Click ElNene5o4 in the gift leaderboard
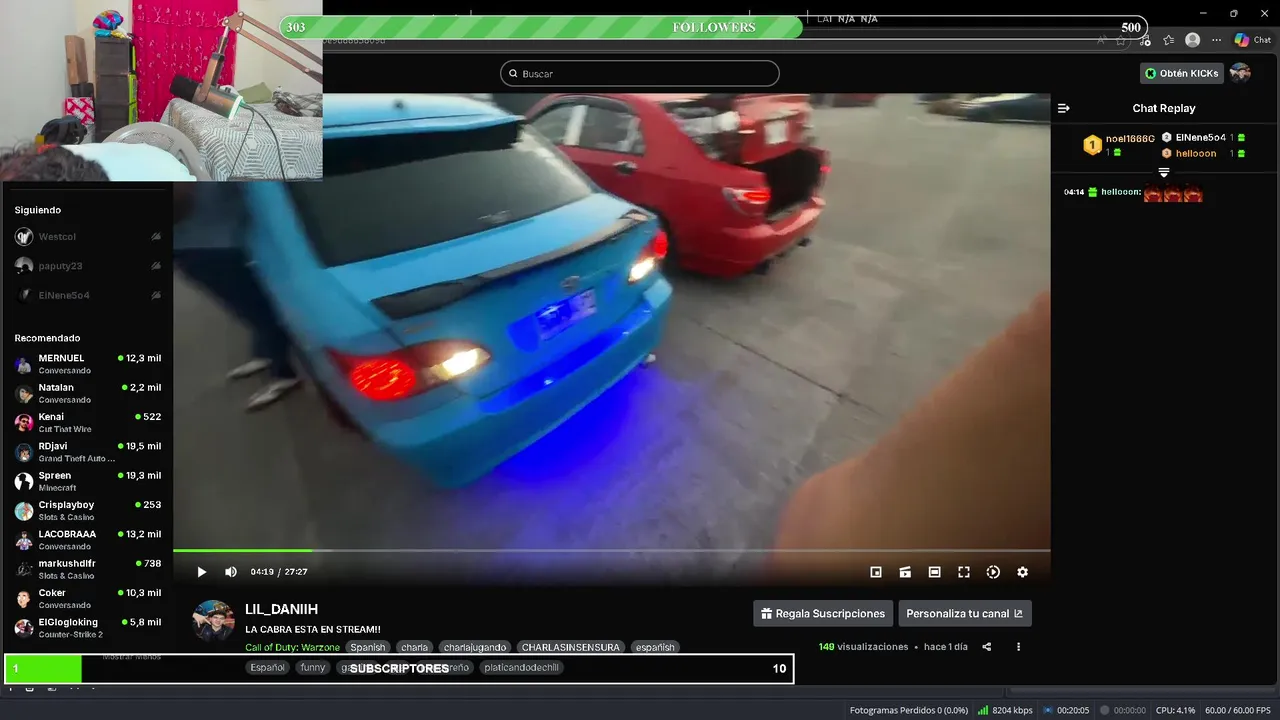Screen dimensions: 1280x720 pos(1203,137)
